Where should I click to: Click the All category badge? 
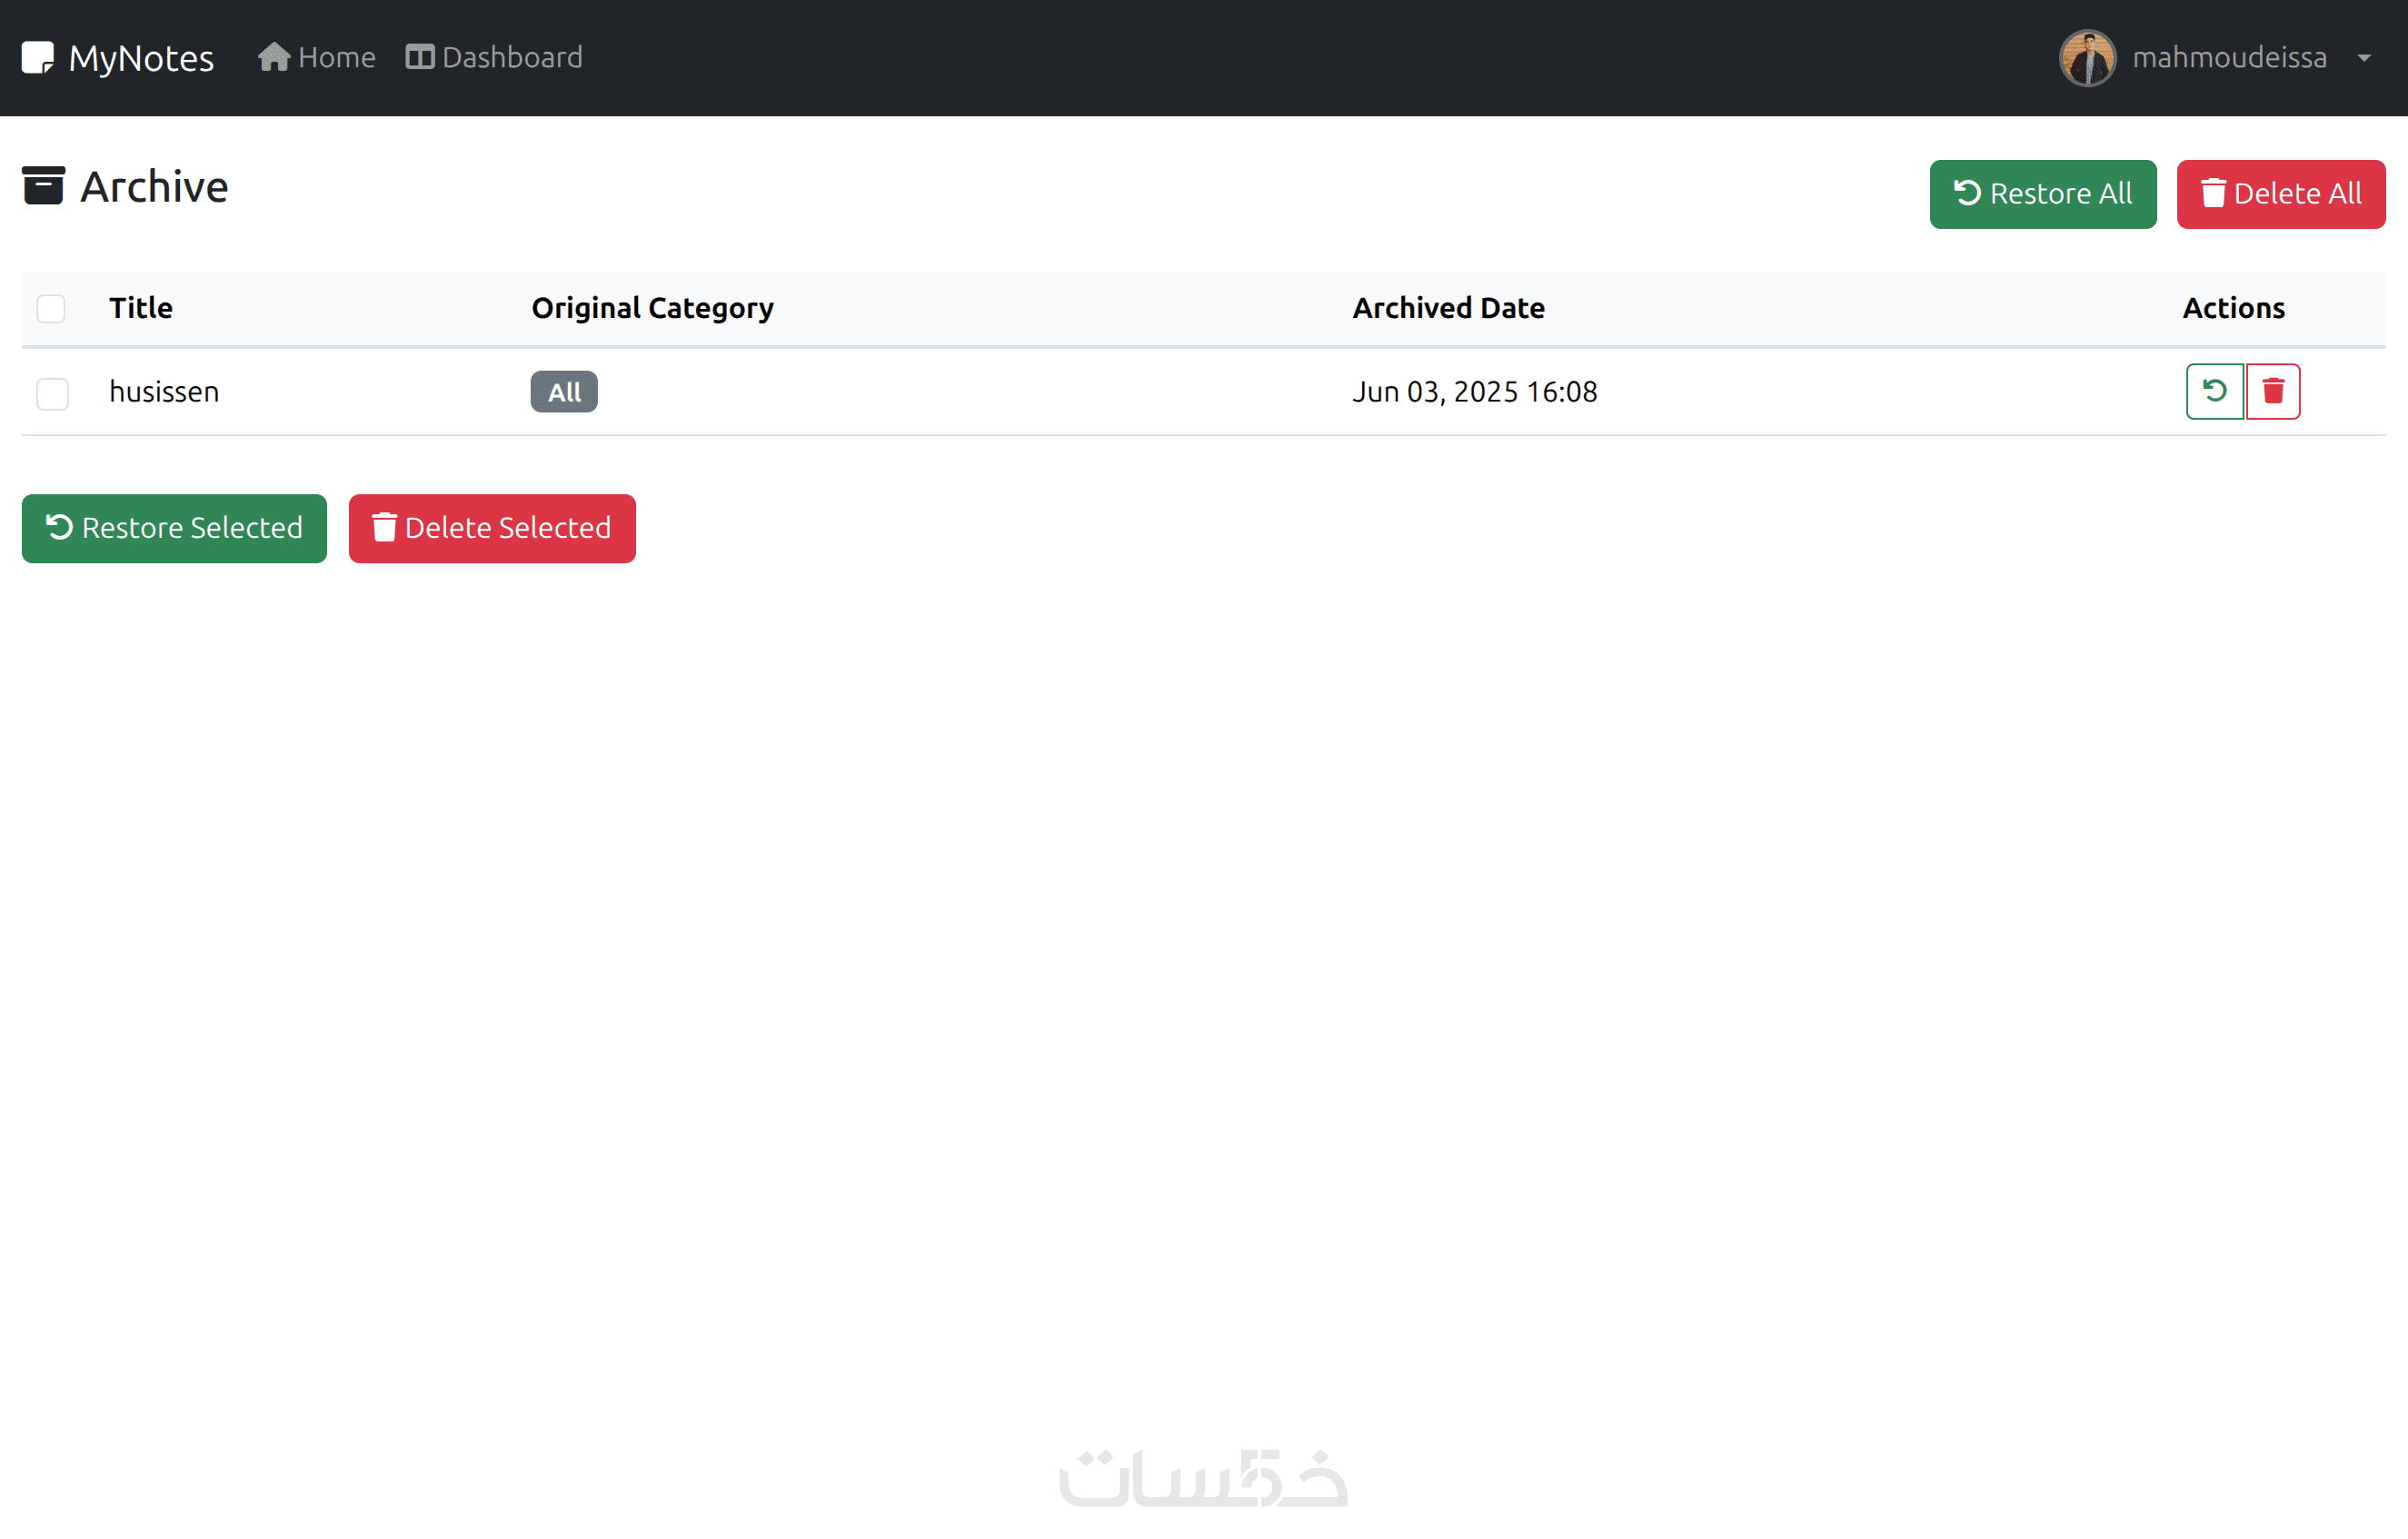564,392
